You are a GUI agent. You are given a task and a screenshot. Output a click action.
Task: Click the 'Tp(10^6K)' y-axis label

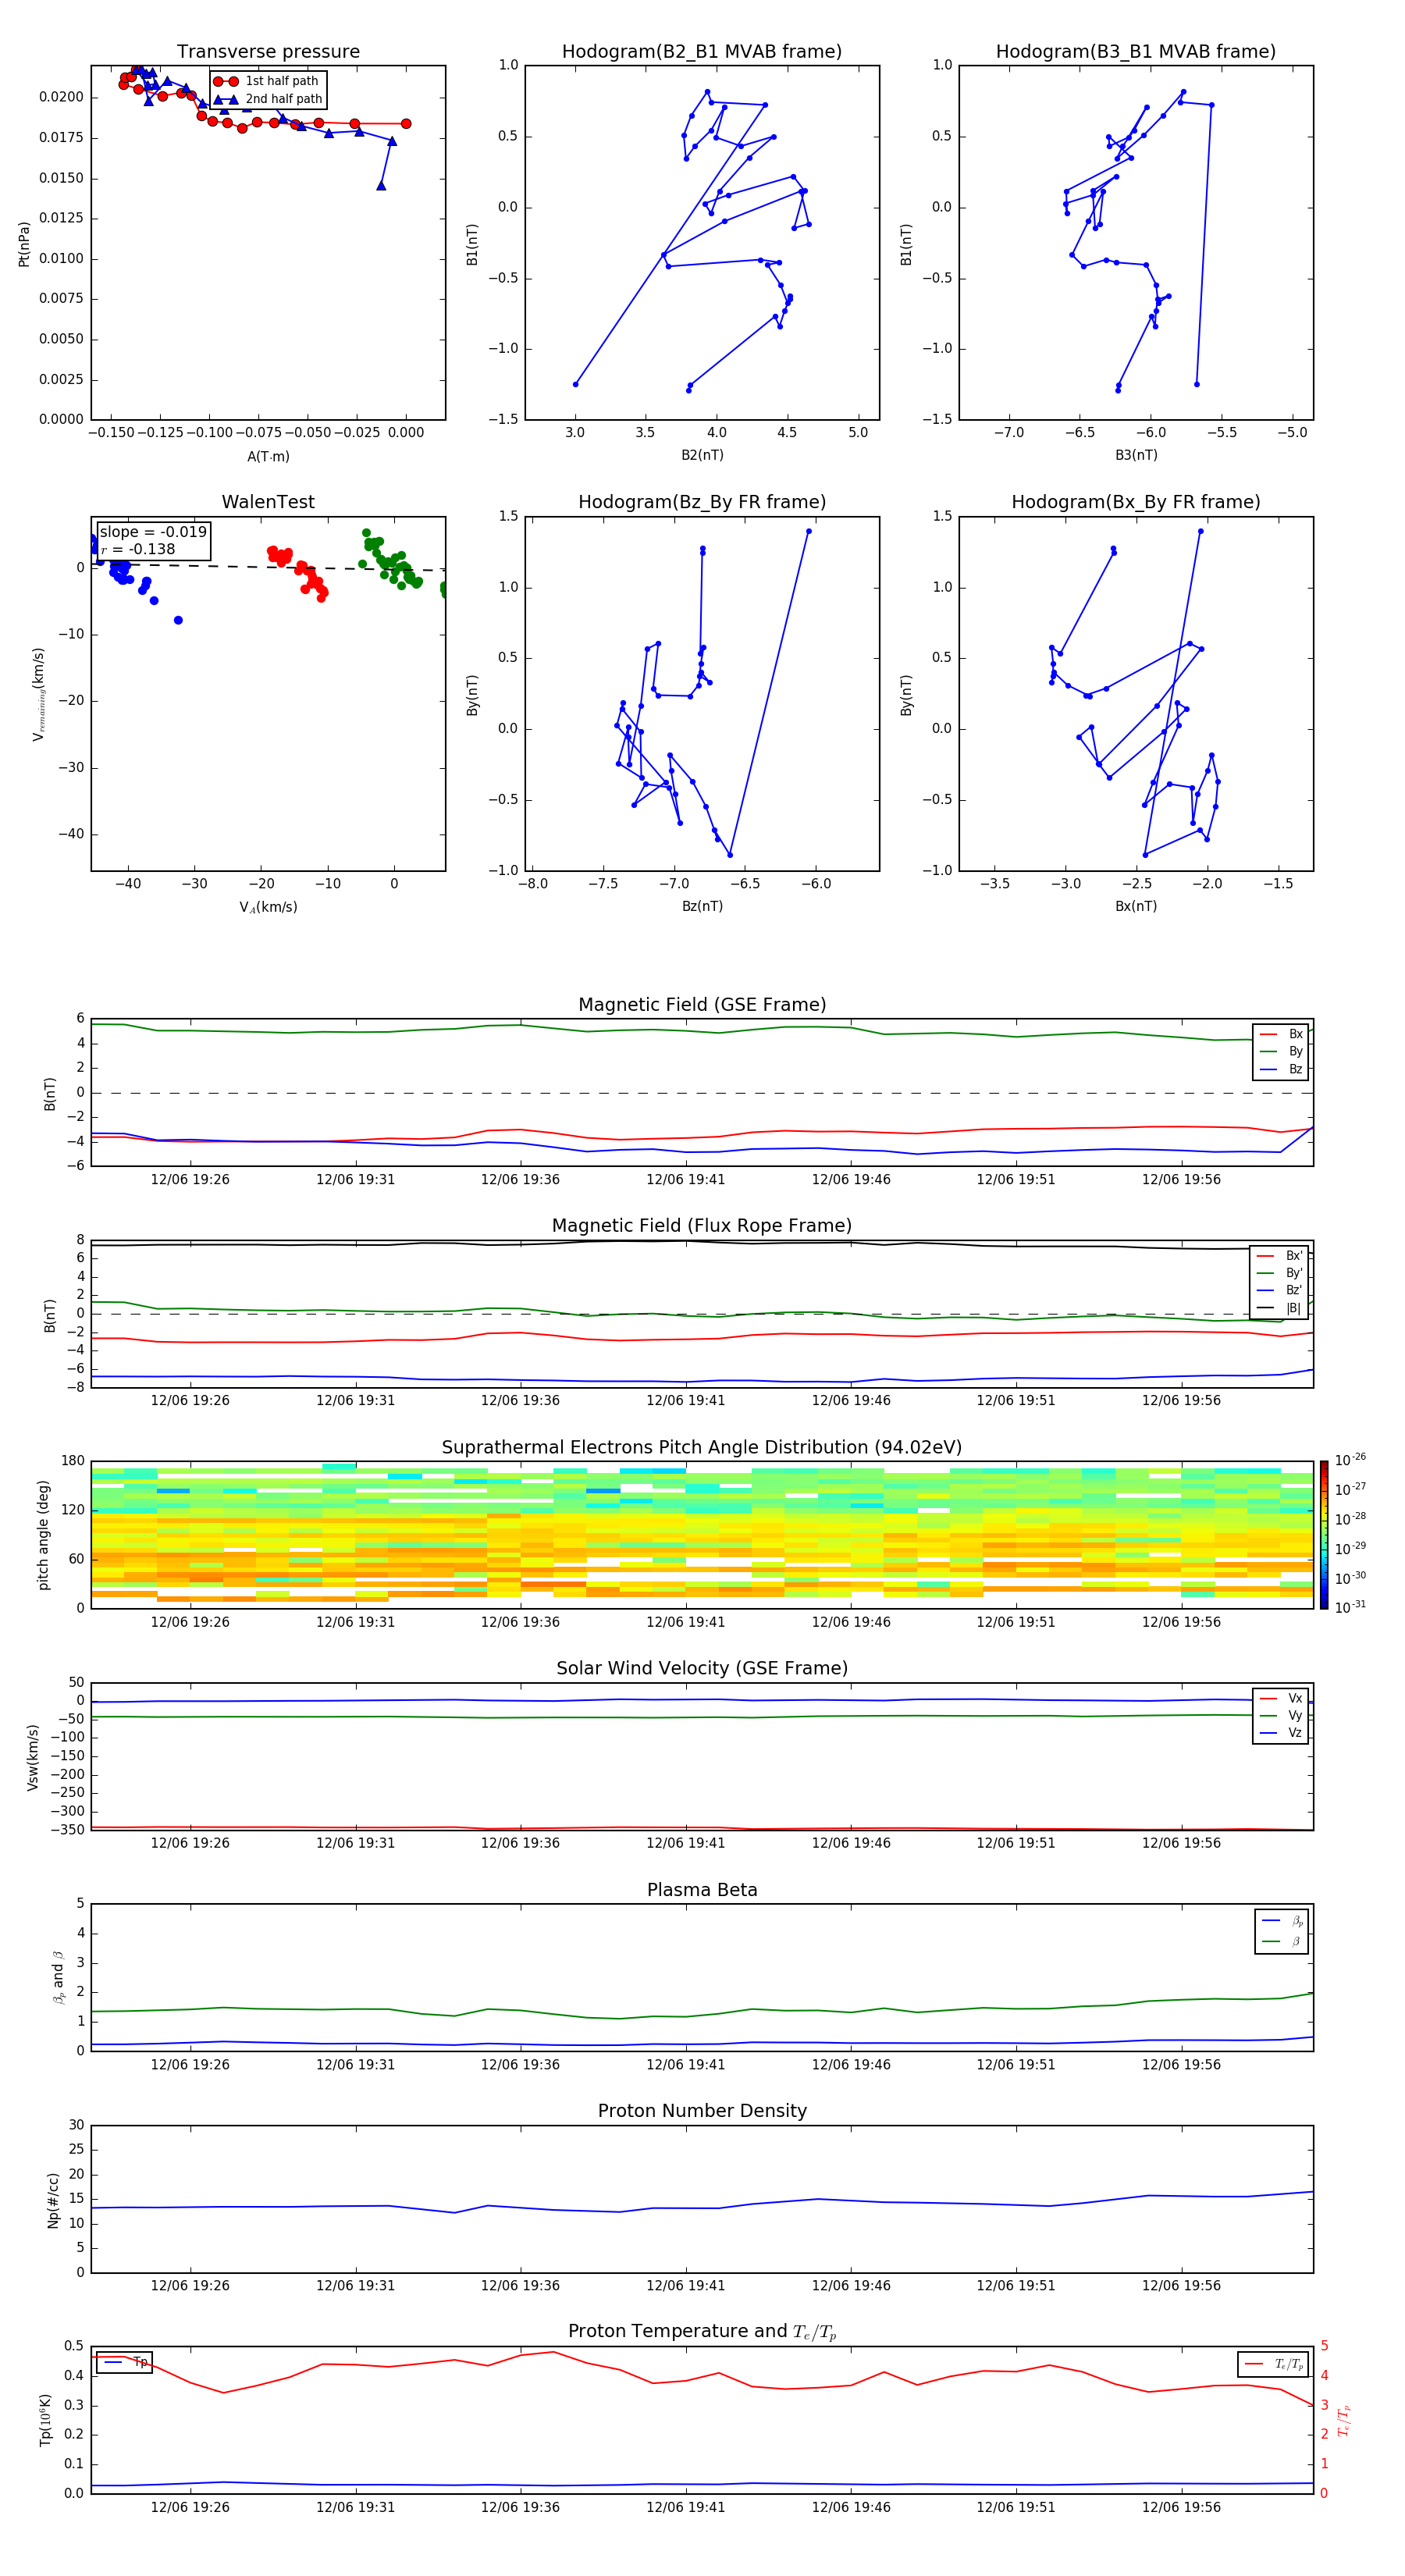click(x=45, y=2420)
